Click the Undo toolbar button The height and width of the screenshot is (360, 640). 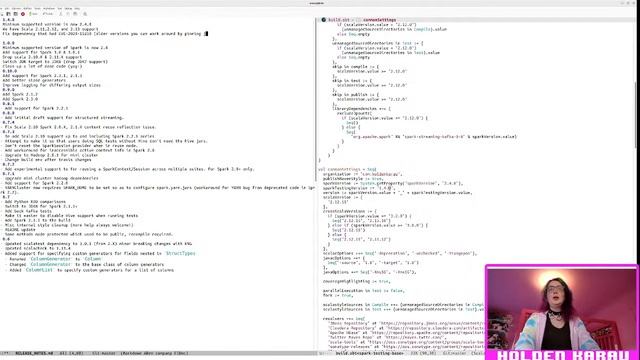[48, 14]
